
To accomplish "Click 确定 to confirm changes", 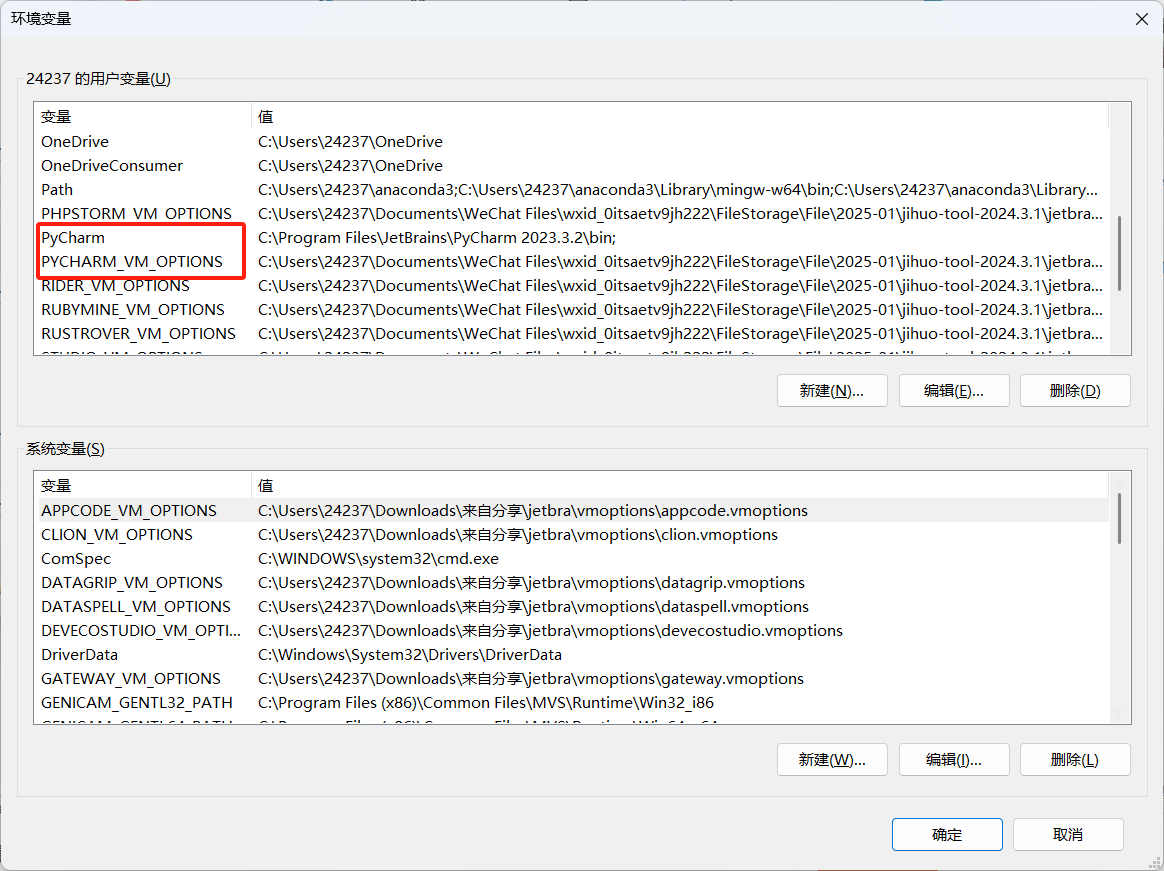I will (x=946, y=834).
